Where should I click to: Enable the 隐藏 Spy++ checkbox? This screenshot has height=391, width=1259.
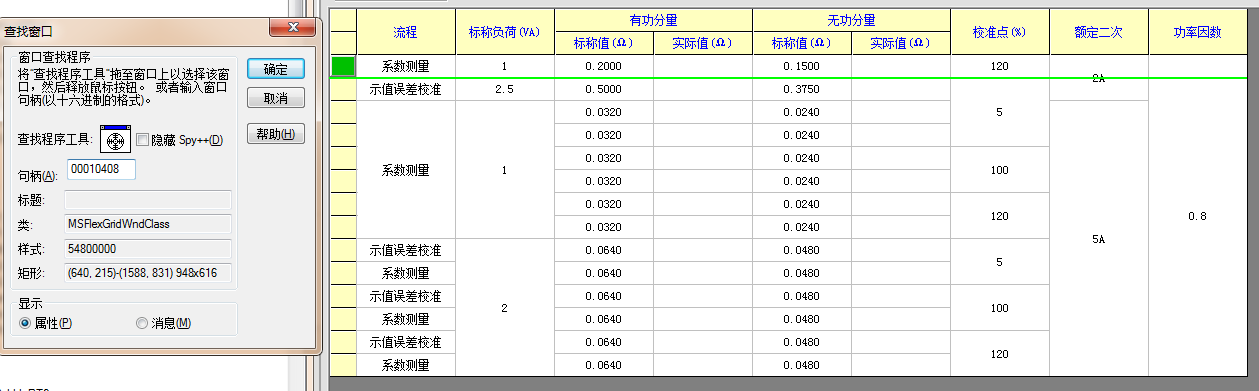tap(142, 140)
